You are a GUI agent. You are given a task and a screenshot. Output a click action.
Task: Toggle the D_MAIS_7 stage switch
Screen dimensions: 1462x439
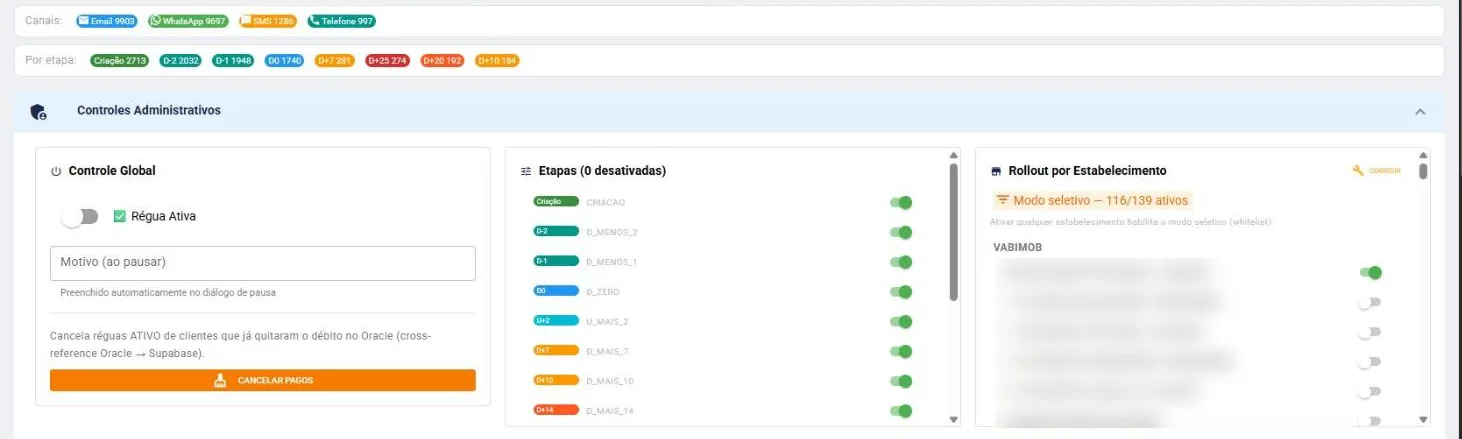901,351
